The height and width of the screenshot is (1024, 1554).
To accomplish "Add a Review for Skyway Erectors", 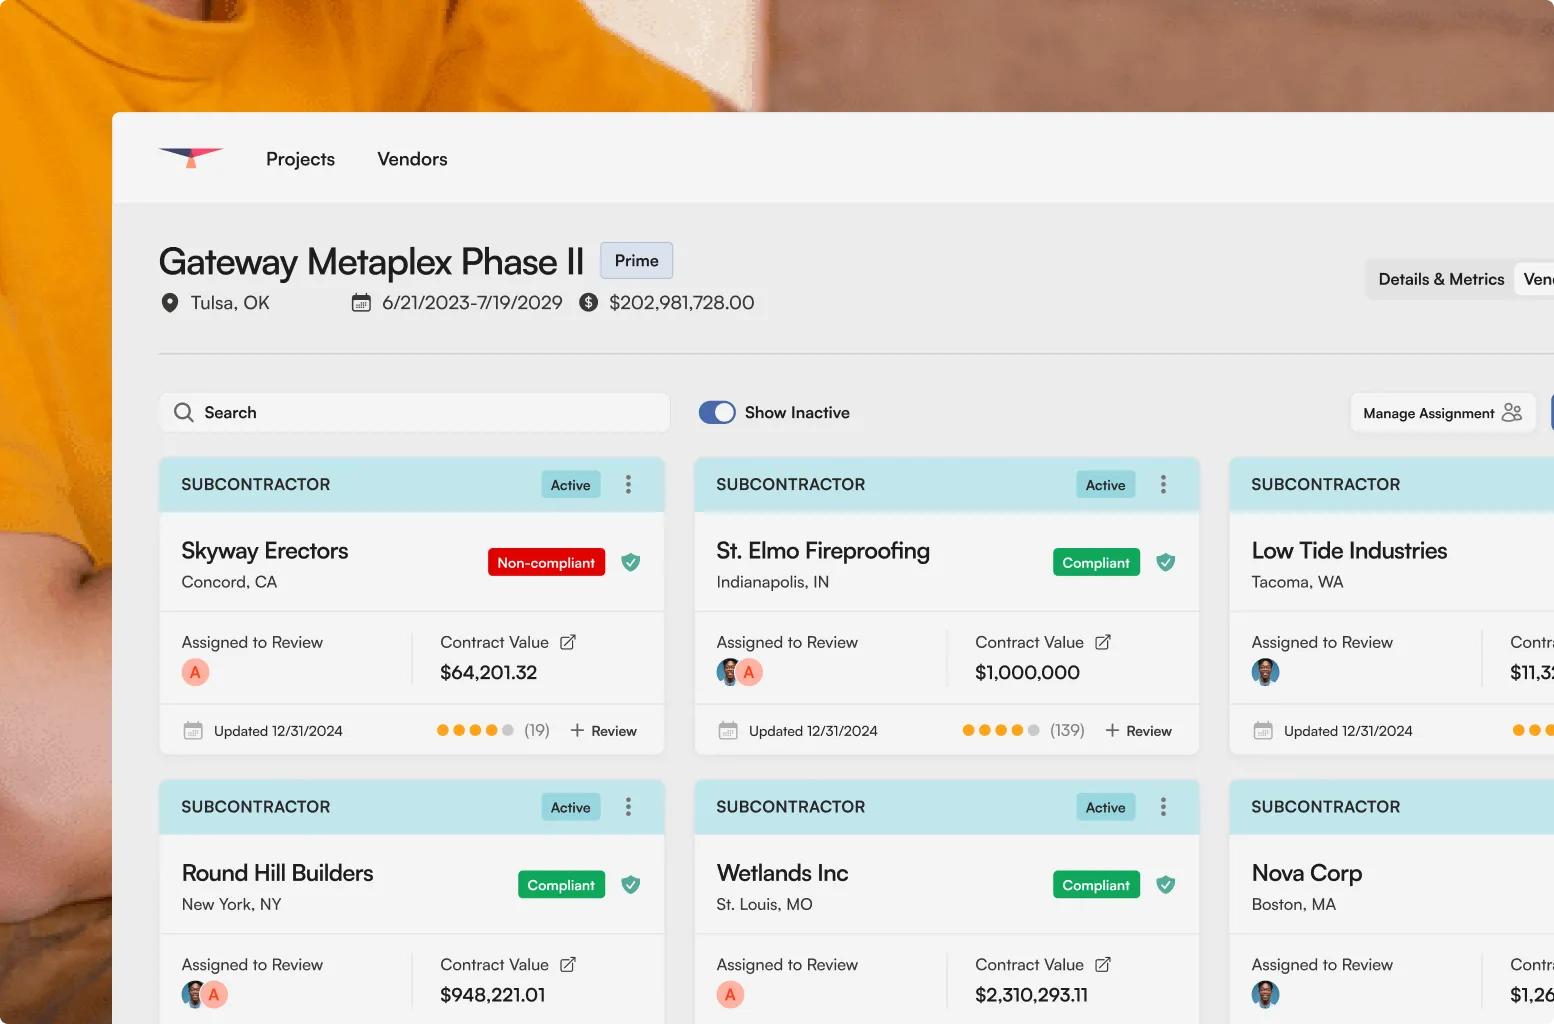I will pyautogui.click(x=603, y=731).
